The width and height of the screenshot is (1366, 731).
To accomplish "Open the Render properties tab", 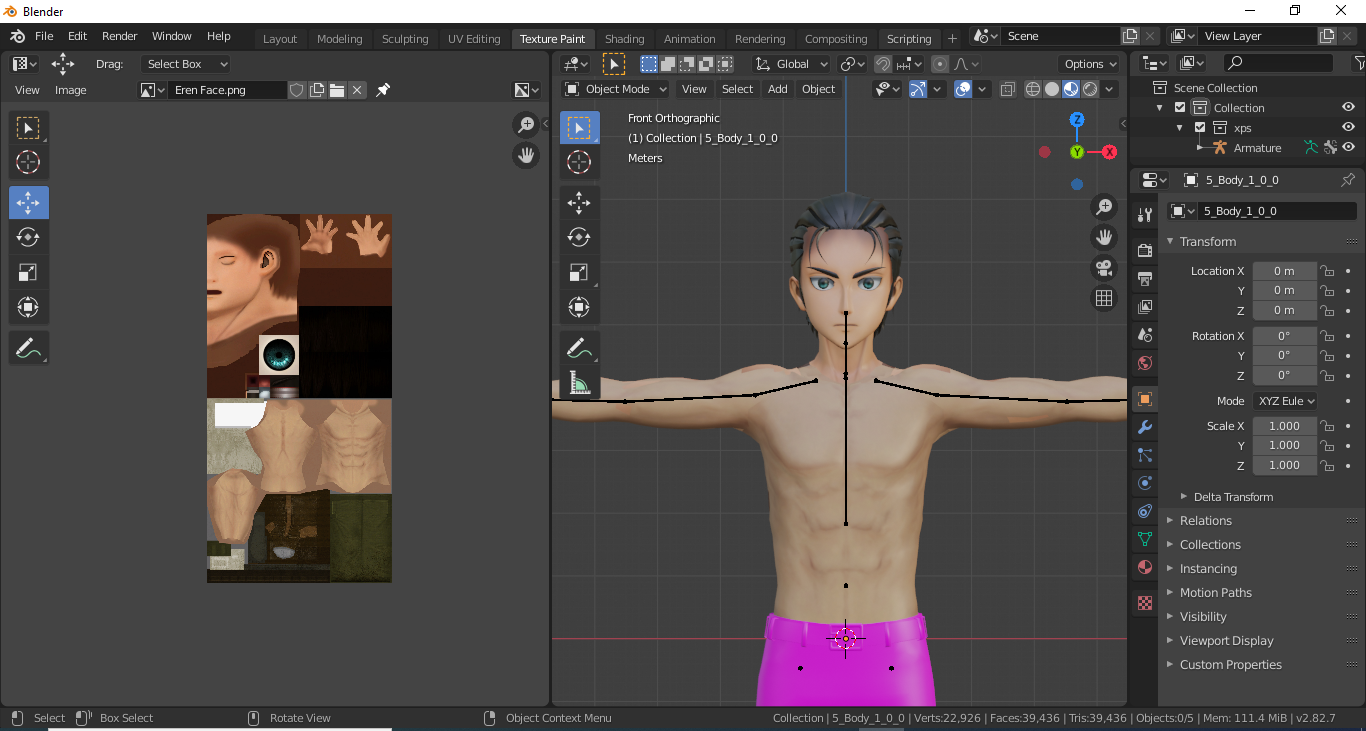I will [x=1145, y=250].
